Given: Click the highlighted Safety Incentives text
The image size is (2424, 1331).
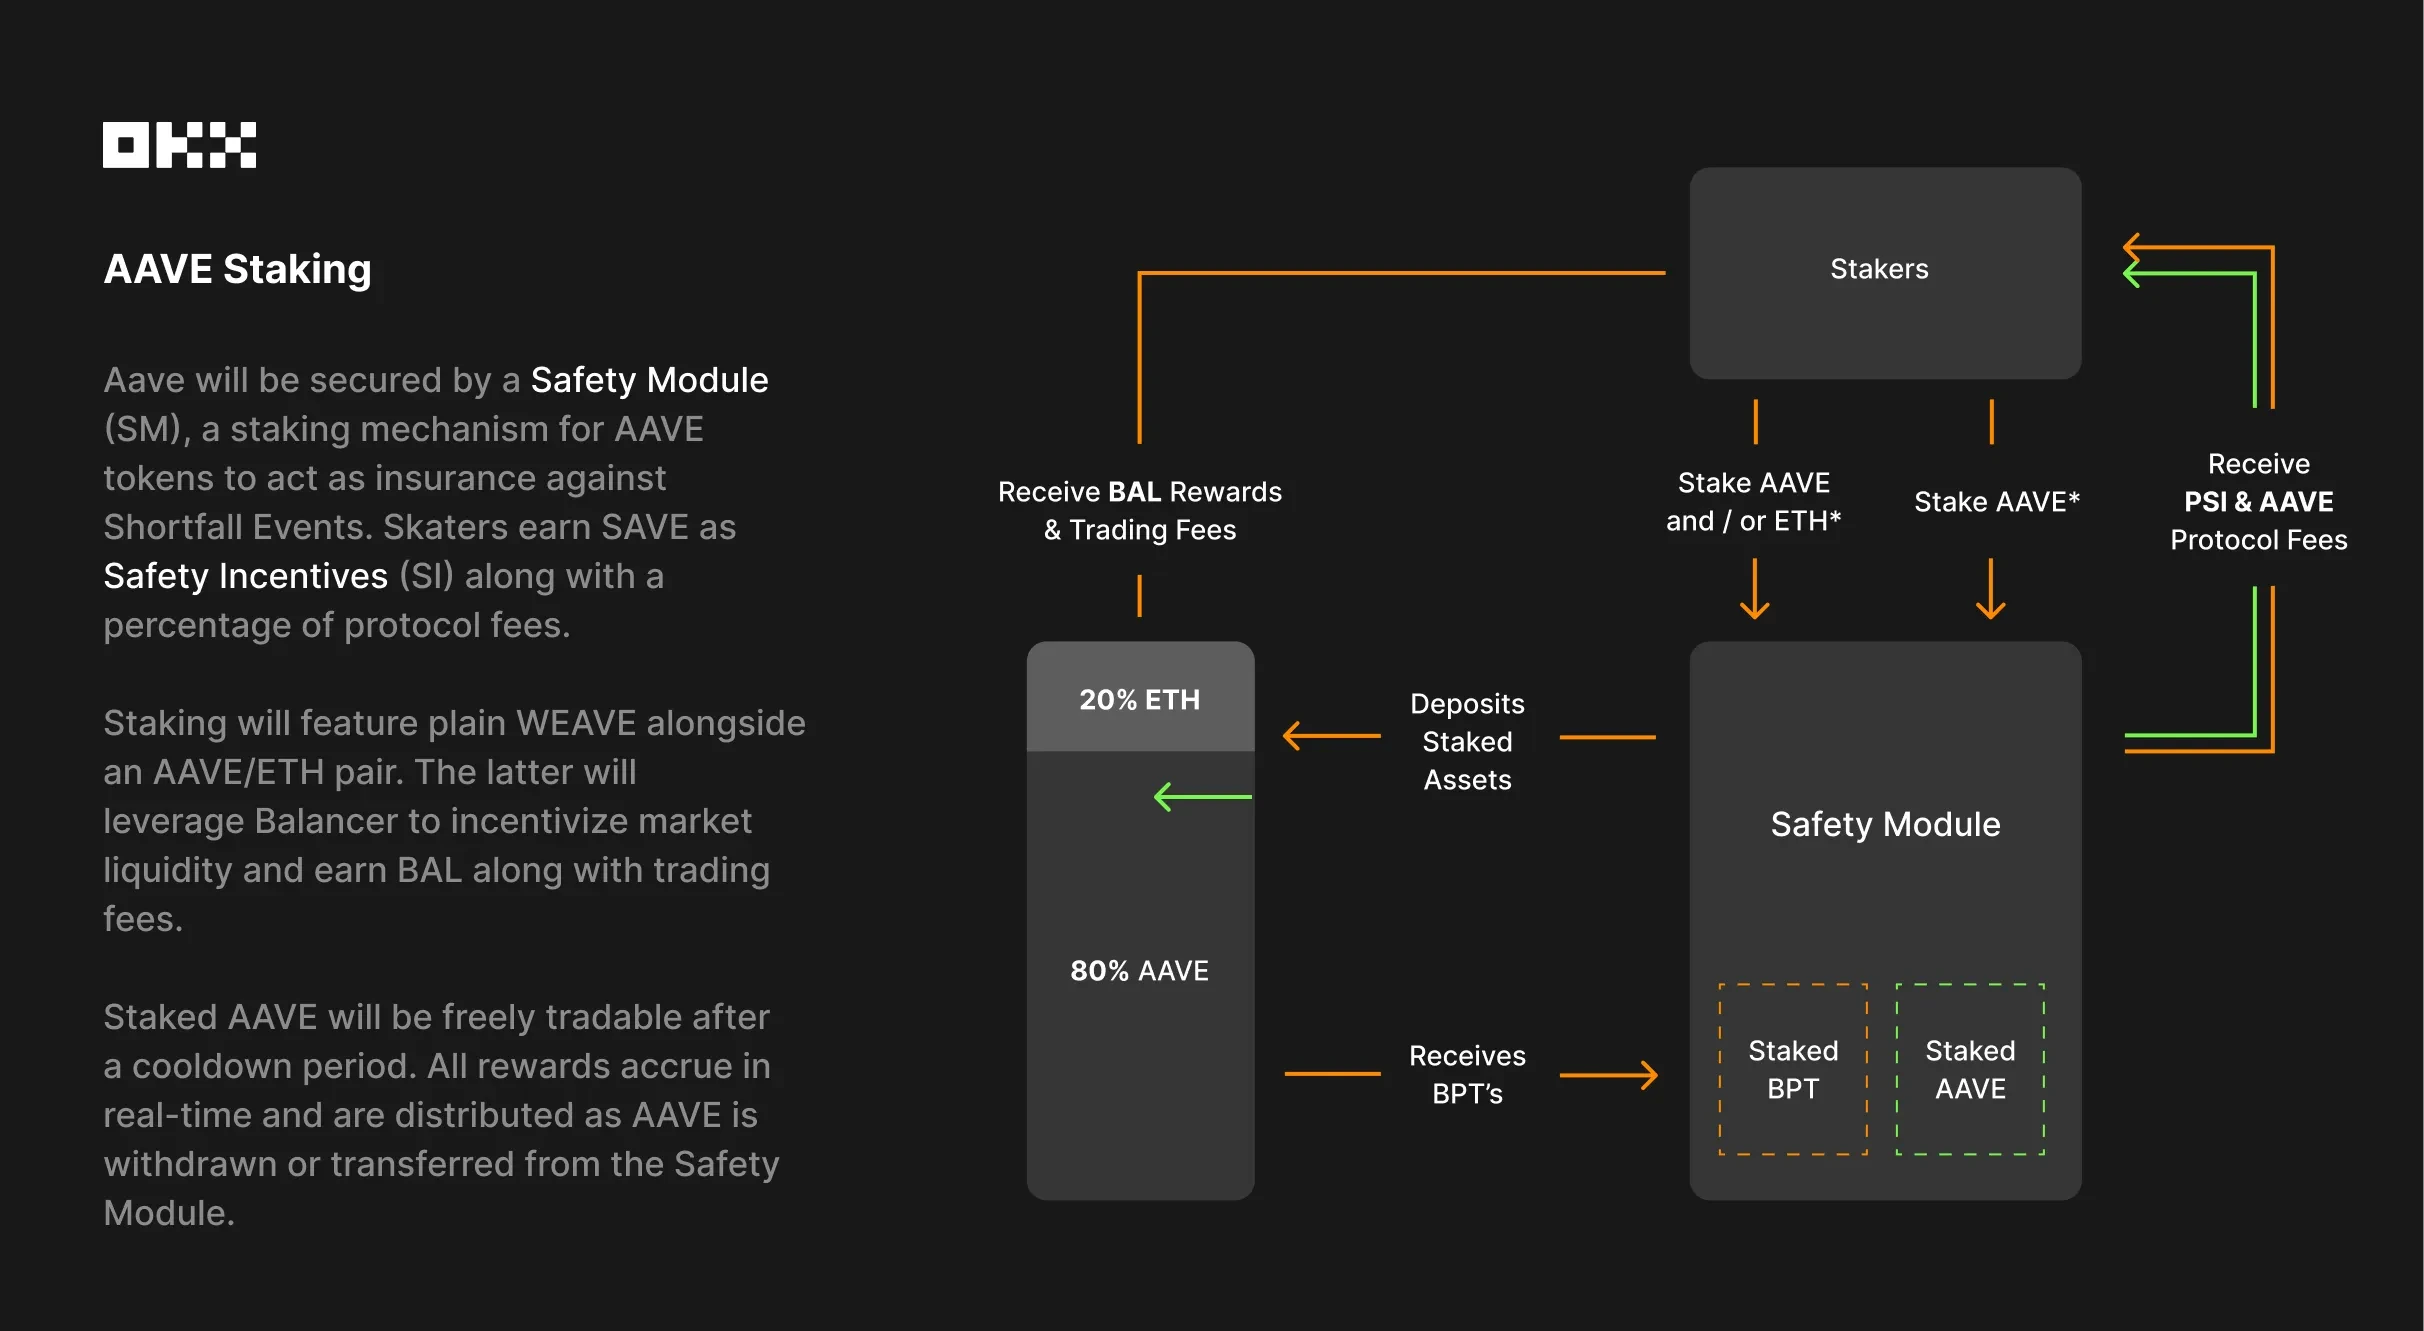Looking at the screenshot, I should point(245,576).
